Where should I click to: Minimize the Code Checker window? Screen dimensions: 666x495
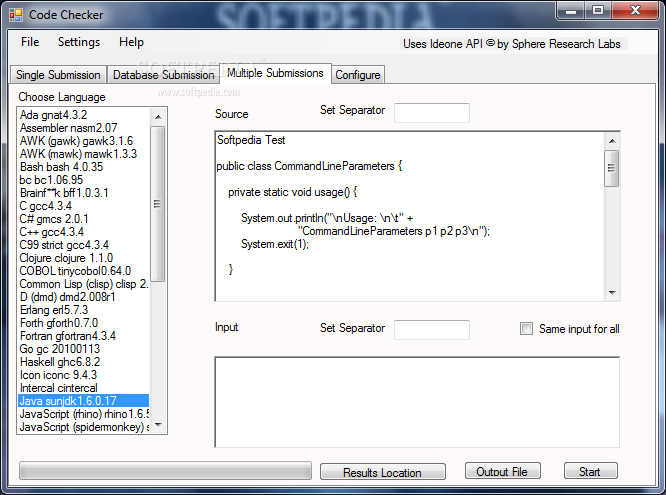pos(571,10)
